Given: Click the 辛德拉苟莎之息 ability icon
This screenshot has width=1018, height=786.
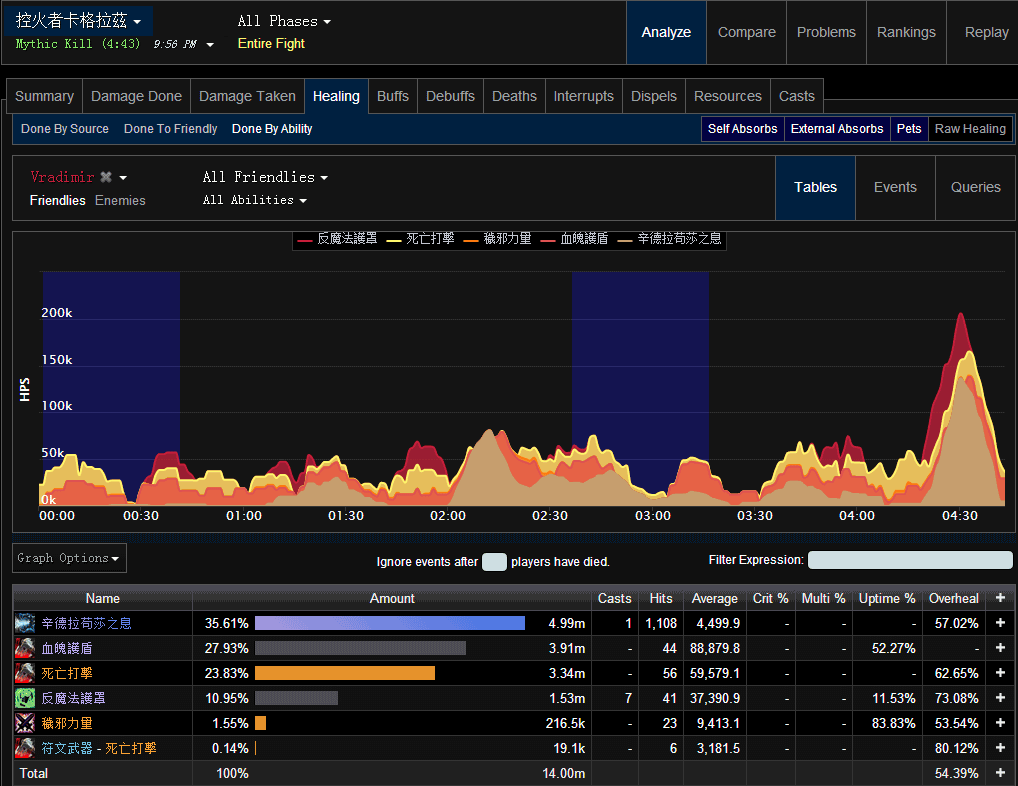Looking at the screenshot, I should [x=25, y=623].
